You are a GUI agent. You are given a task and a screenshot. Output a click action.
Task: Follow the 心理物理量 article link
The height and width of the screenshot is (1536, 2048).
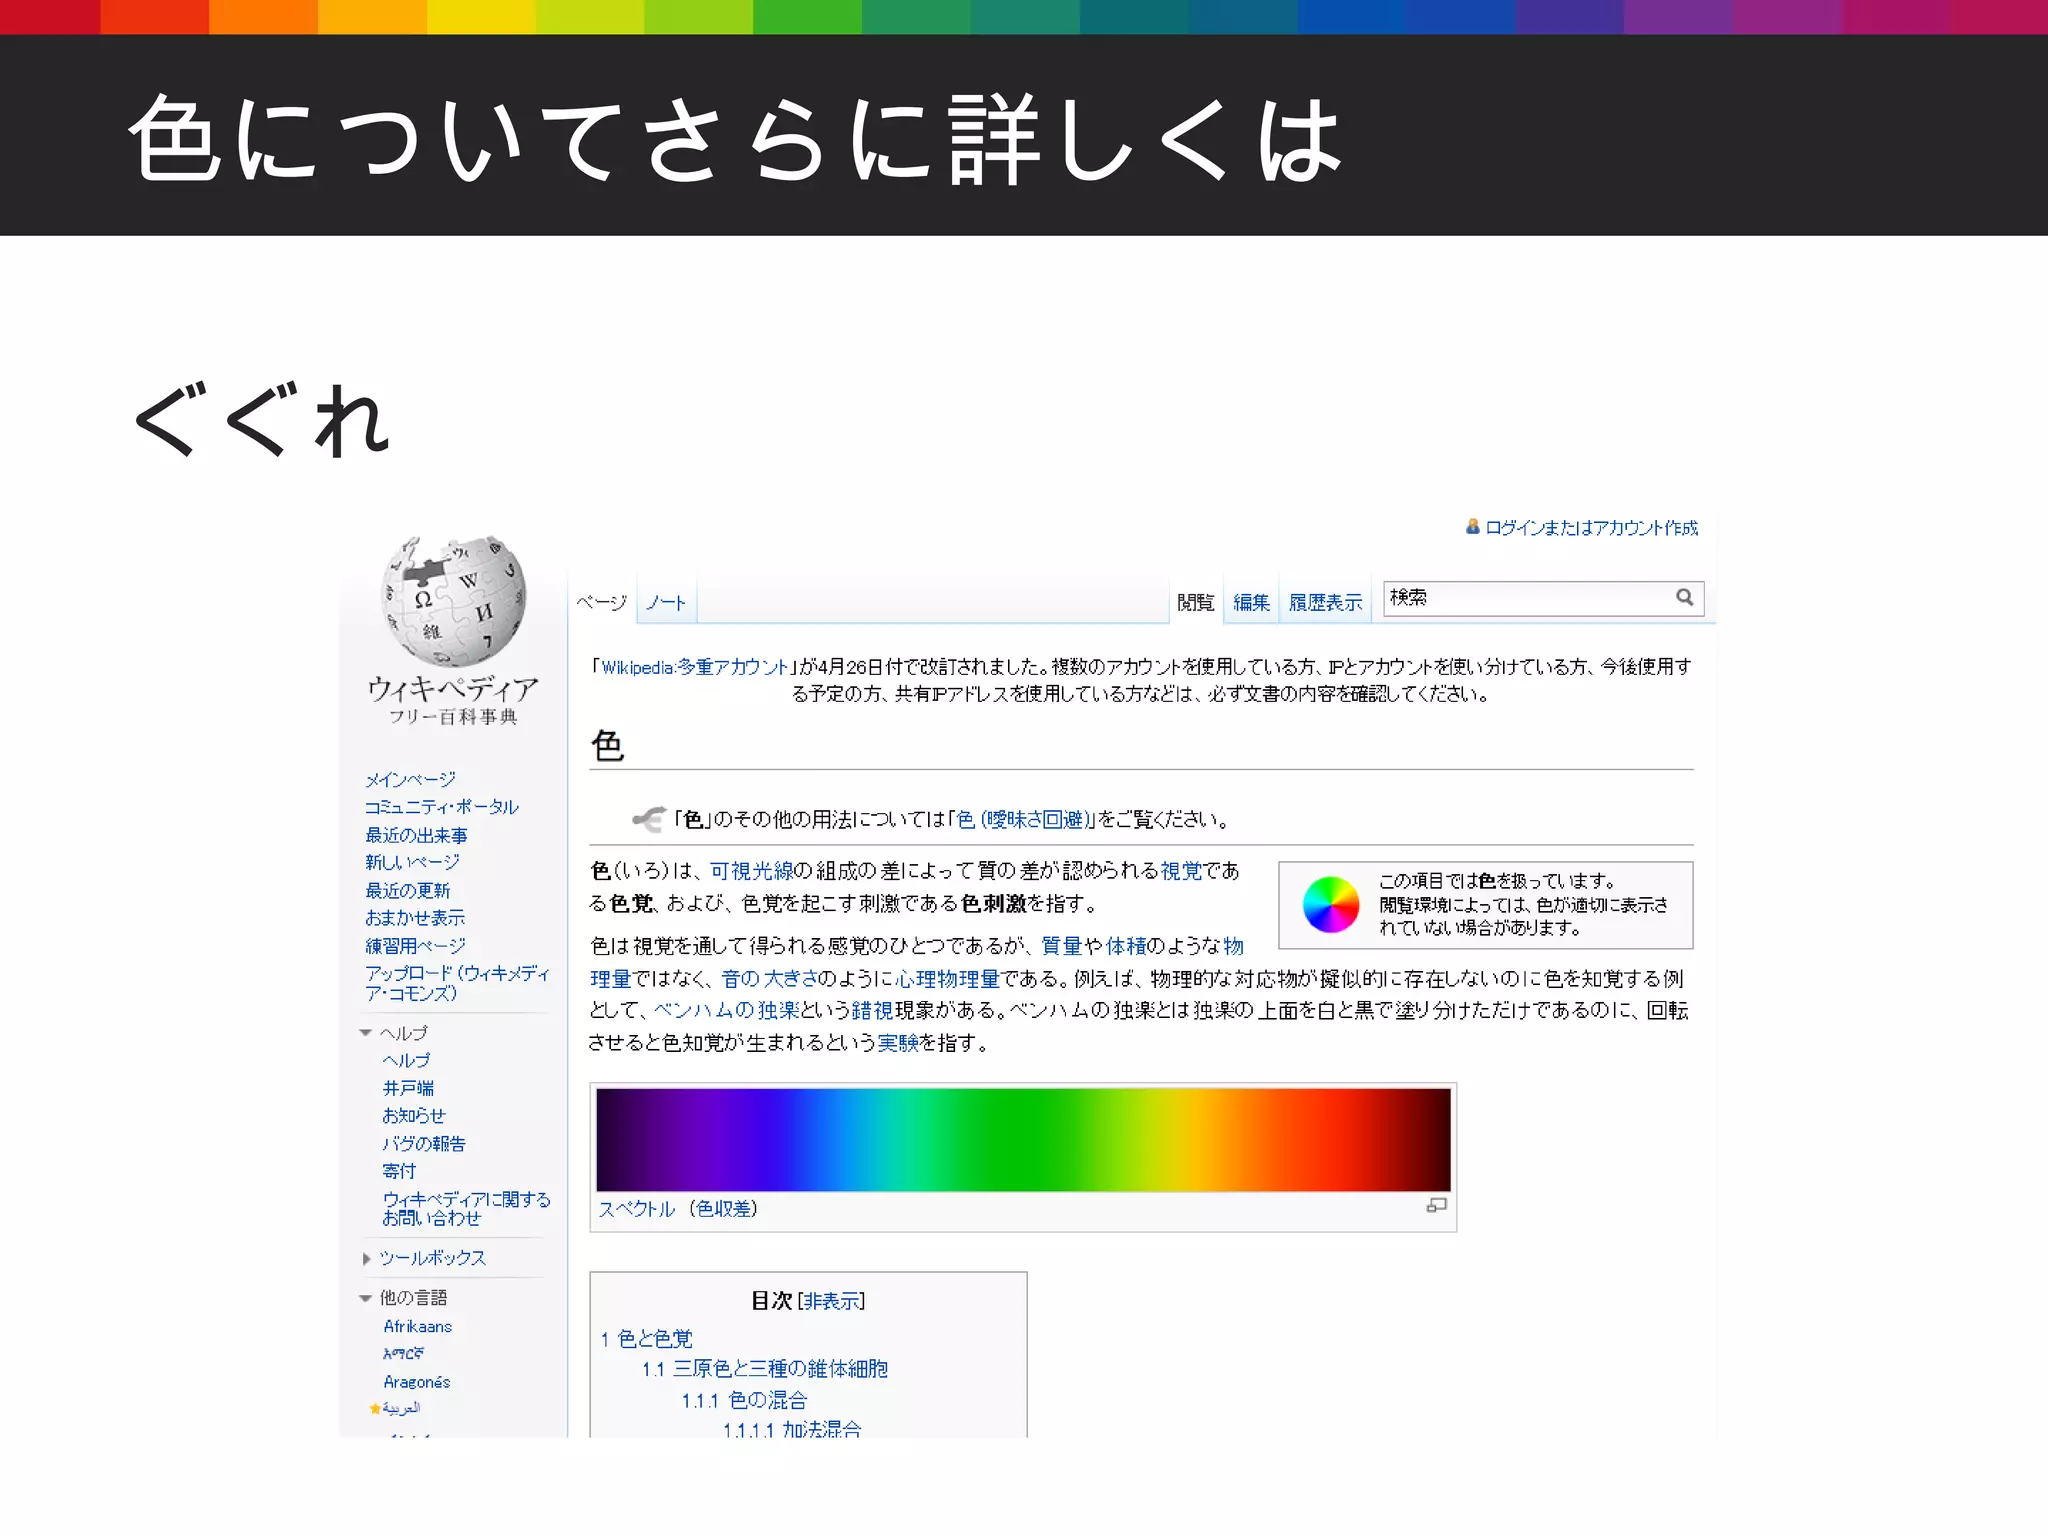[948, 978]
